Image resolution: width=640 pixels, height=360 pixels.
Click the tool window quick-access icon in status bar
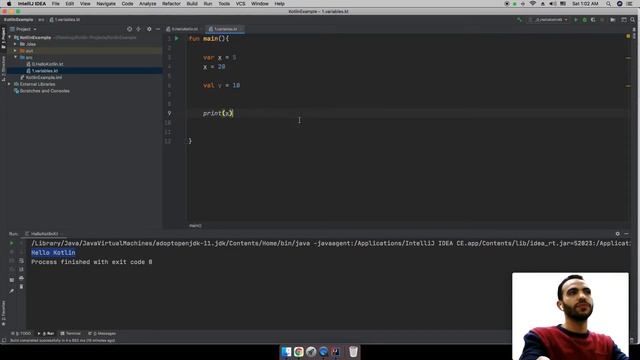click(x=4, y=340)
